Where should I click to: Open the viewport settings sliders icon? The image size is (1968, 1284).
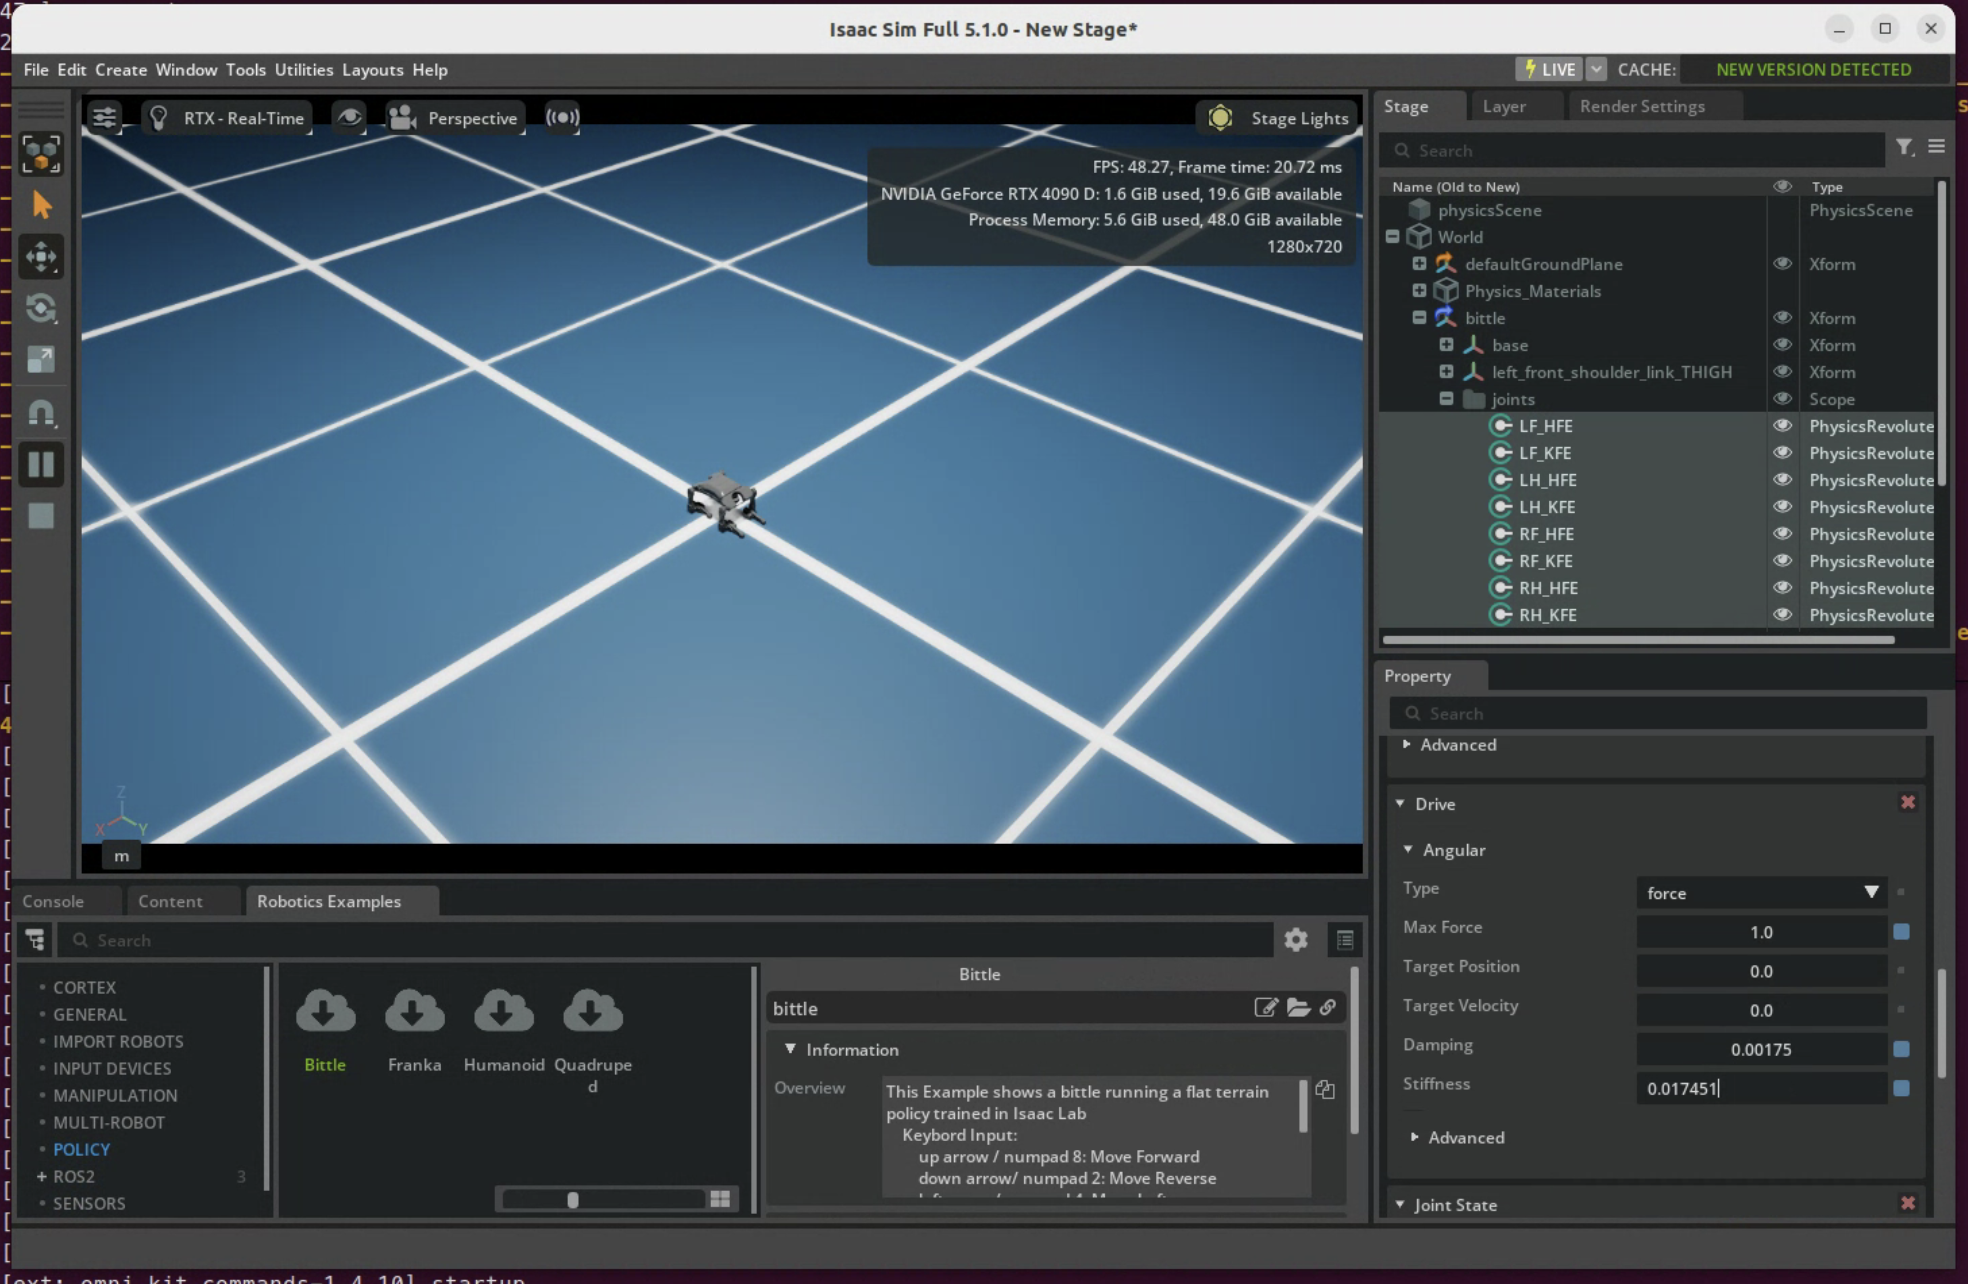click(104, 118)
